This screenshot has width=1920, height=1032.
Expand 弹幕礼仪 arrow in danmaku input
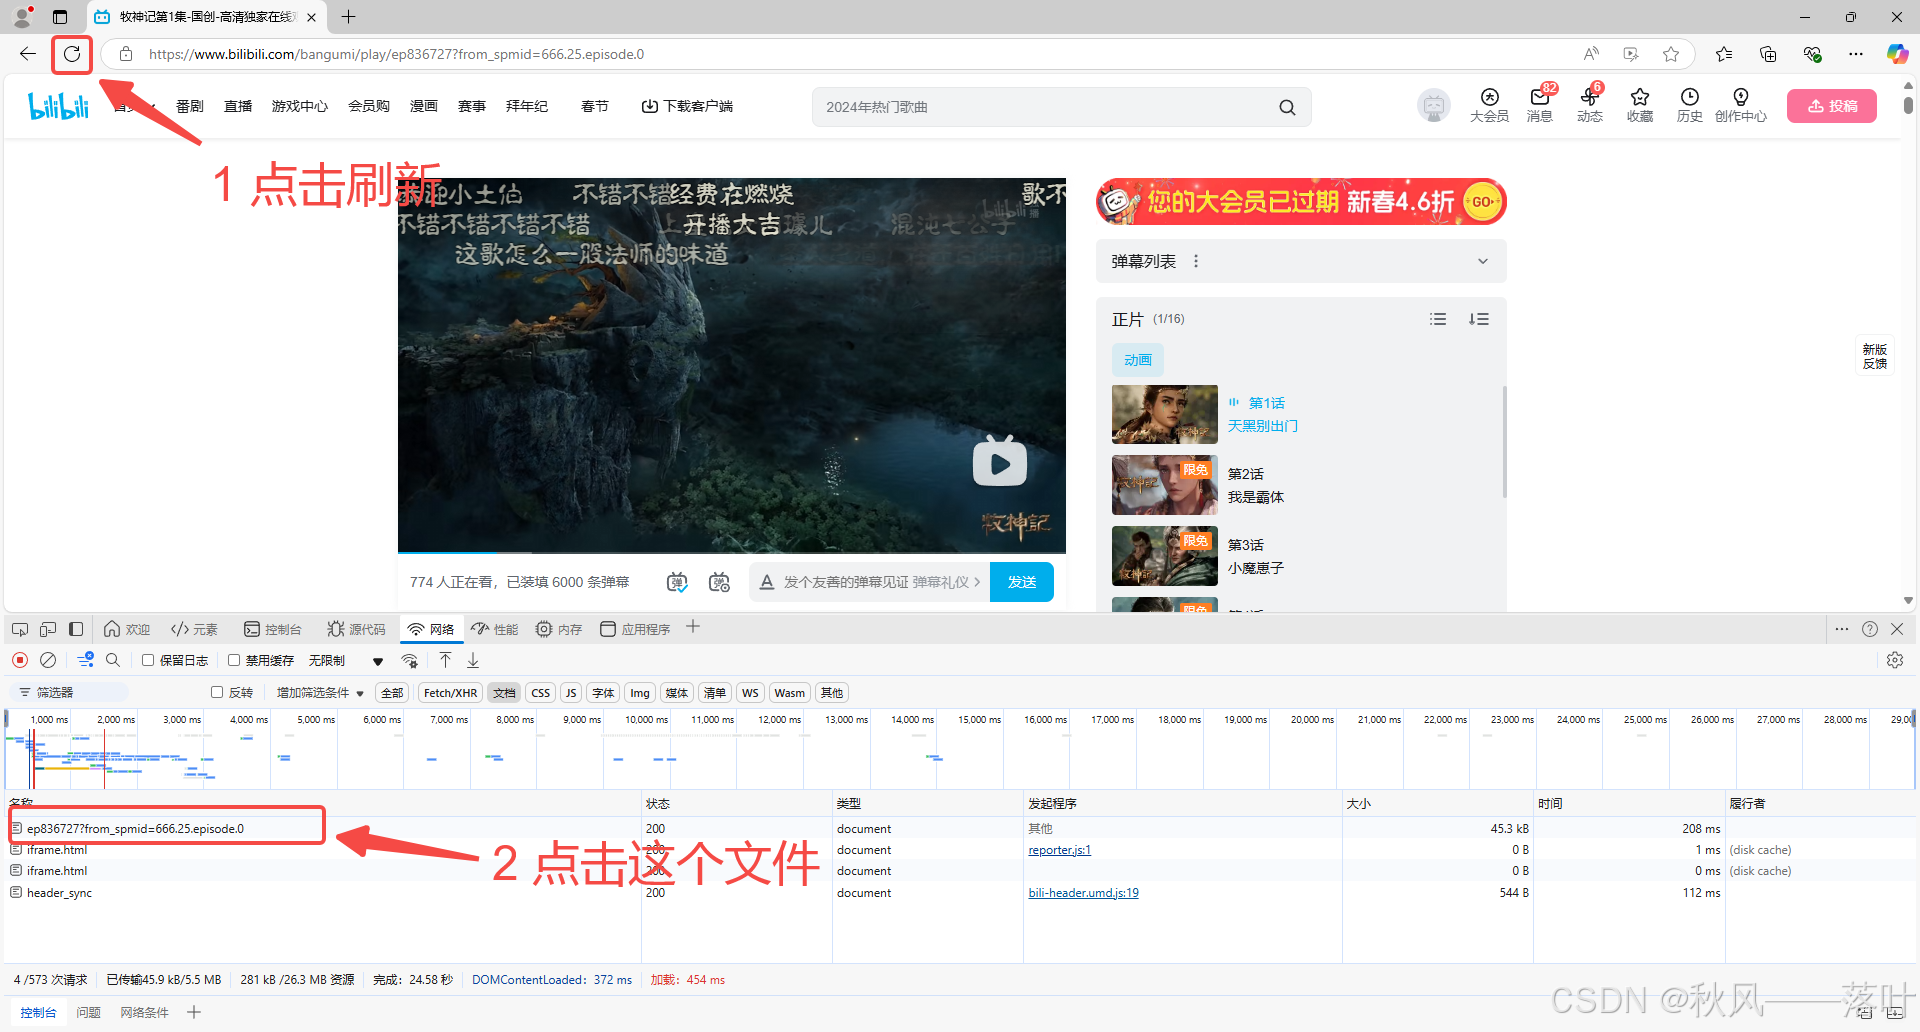[977, 582]
